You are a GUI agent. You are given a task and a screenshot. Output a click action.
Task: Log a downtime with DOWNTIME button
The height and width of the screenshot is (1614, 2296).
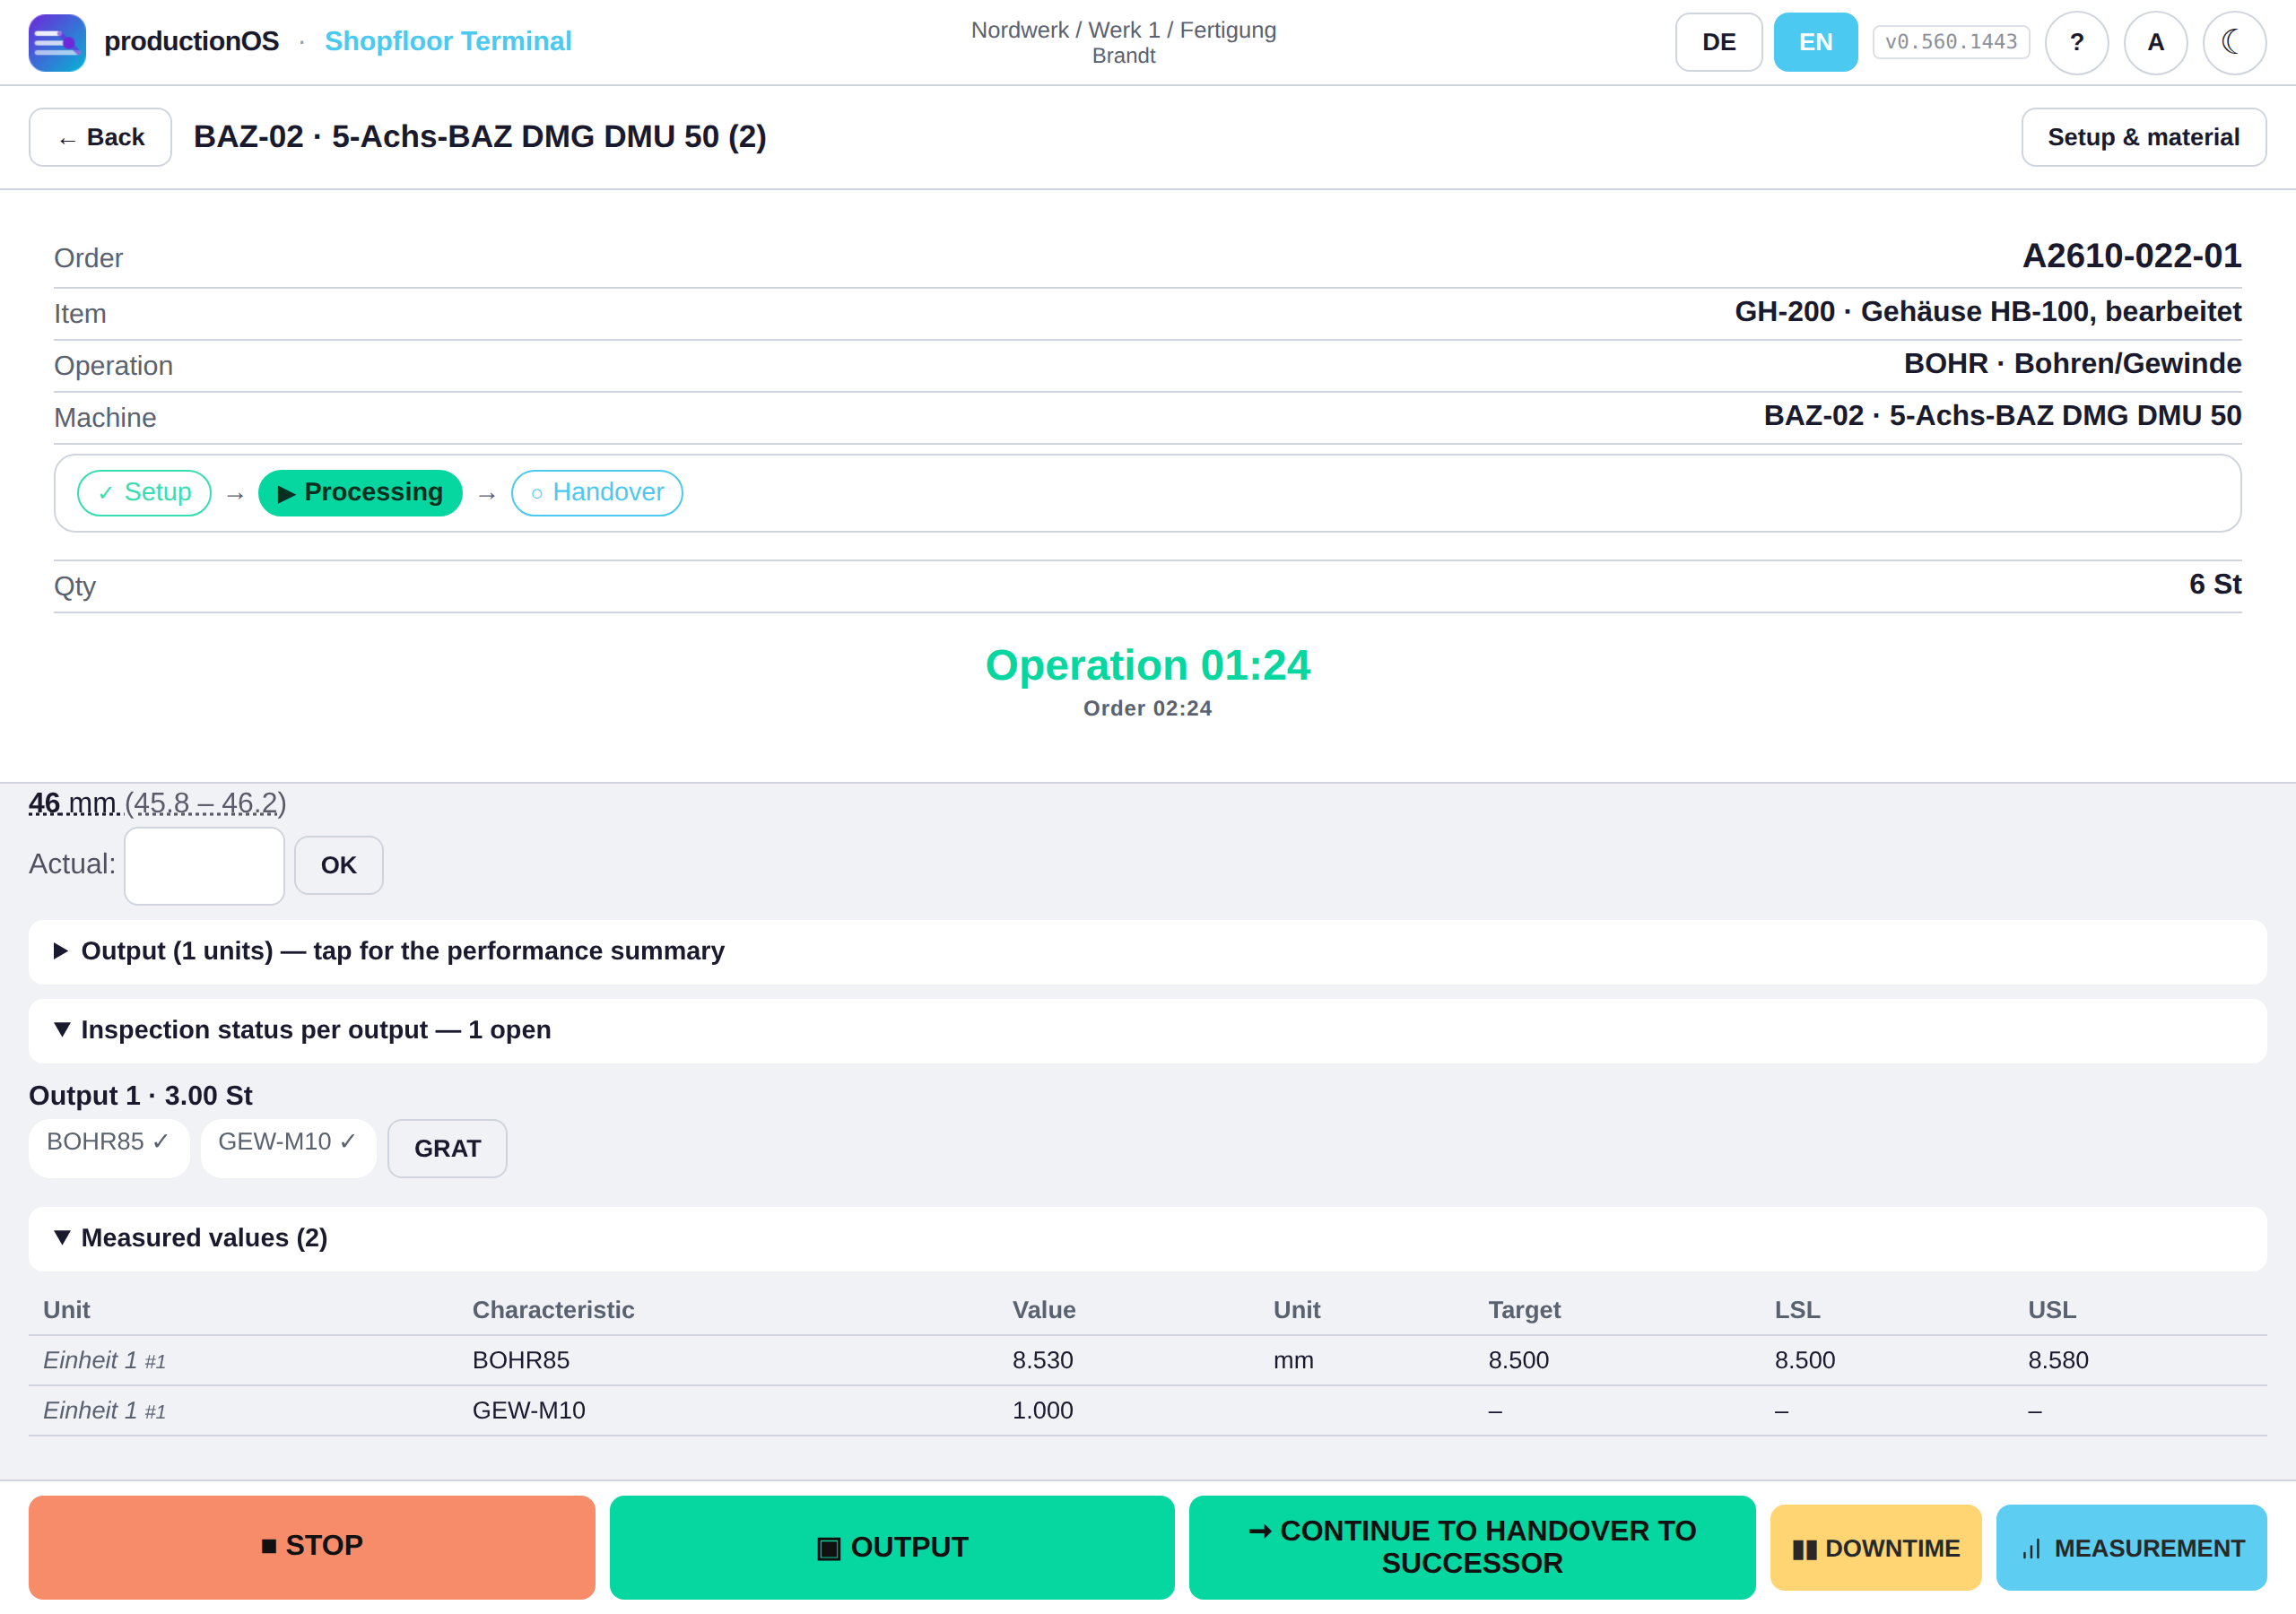pos(1875,1547)
